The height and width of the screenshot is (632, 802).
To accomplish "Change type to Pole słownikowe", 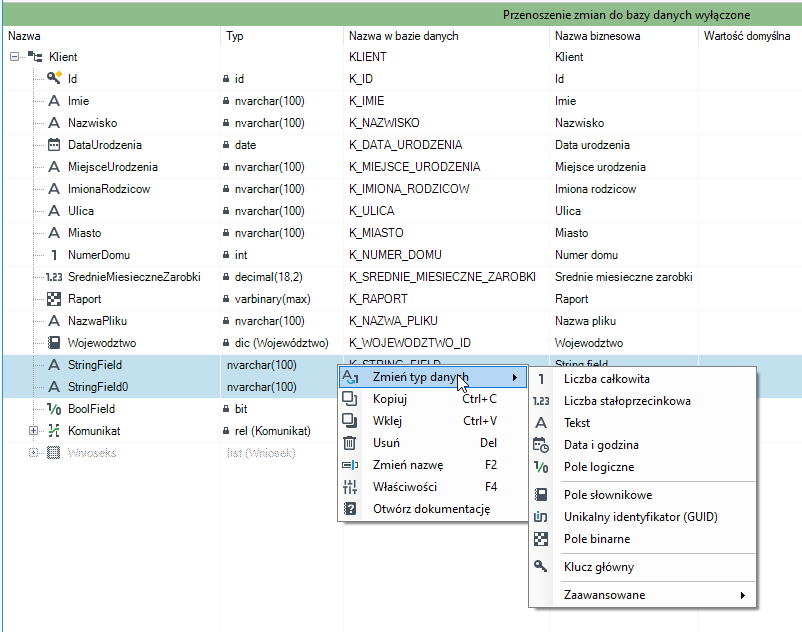I will [x=642, y=495].
